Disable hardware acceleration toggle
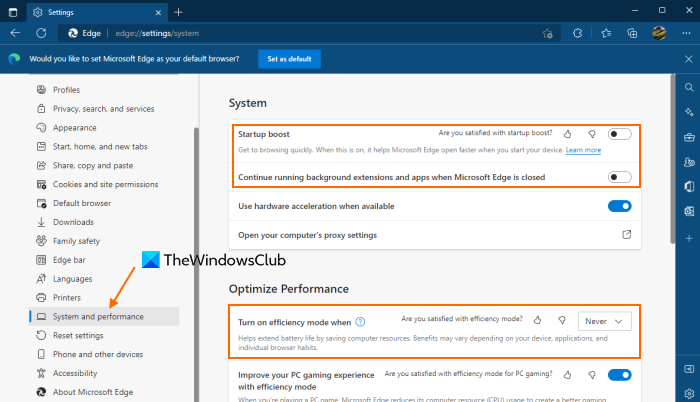 (620, 206)
